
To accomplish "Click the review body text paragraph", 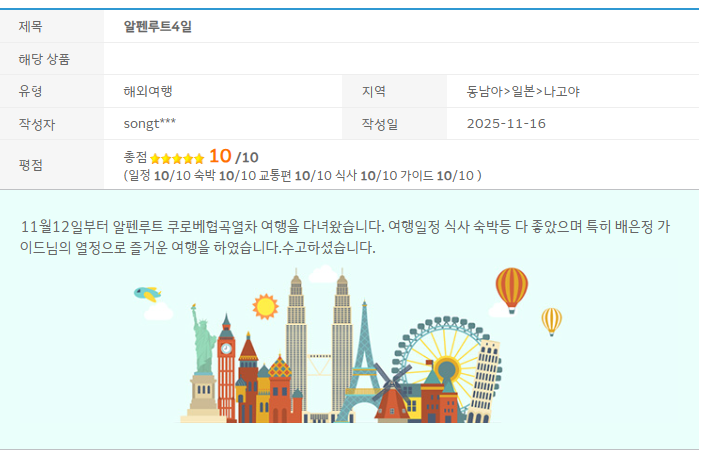I will (x=348, y=236).
